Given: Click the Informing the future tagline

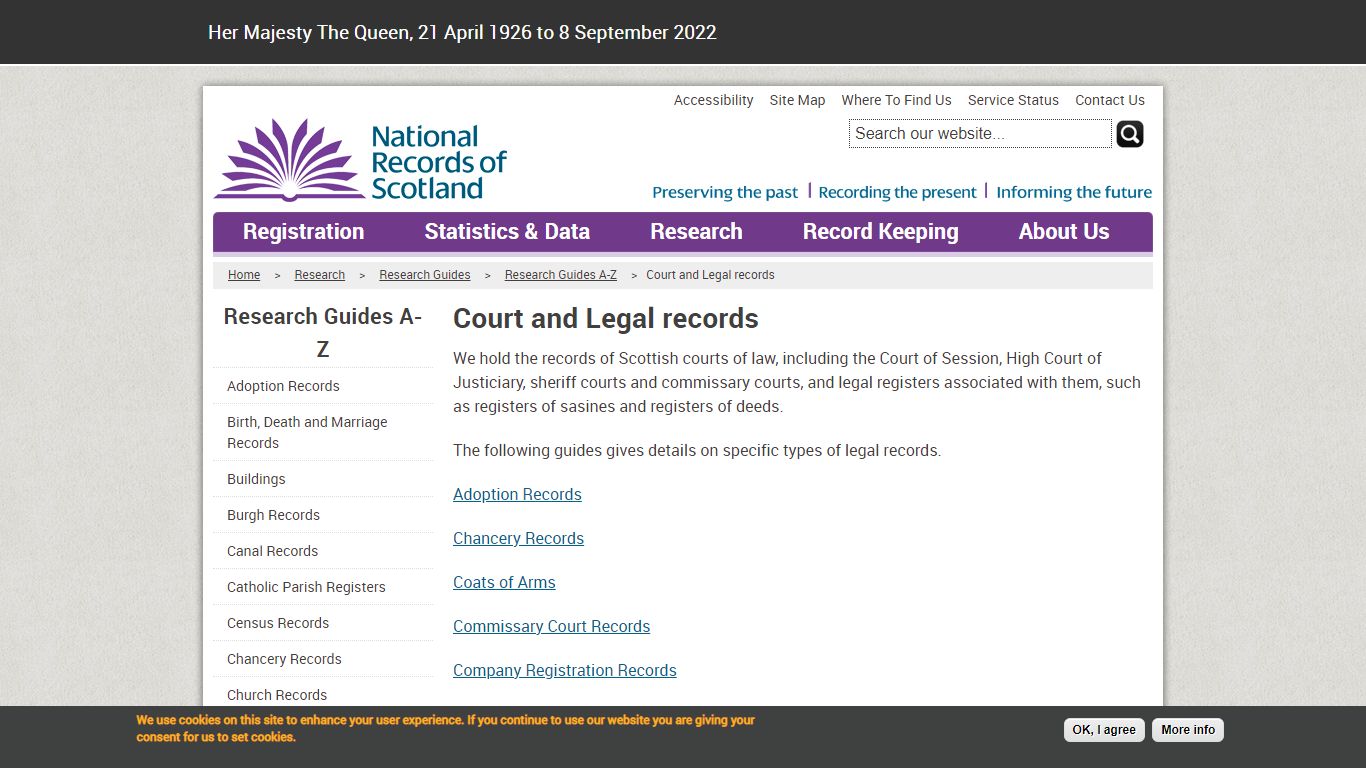Looking at the screenshot, I should (x=1074, y=192).
